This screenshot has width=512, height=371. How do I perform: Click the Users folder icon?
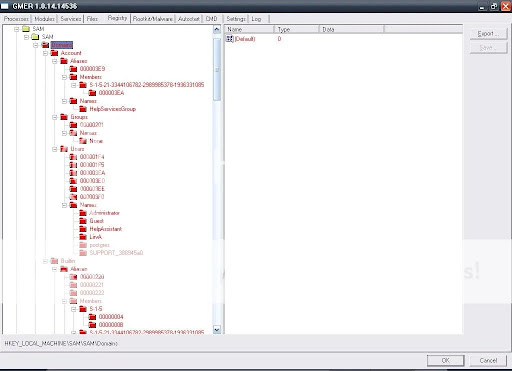click(64, 149)
